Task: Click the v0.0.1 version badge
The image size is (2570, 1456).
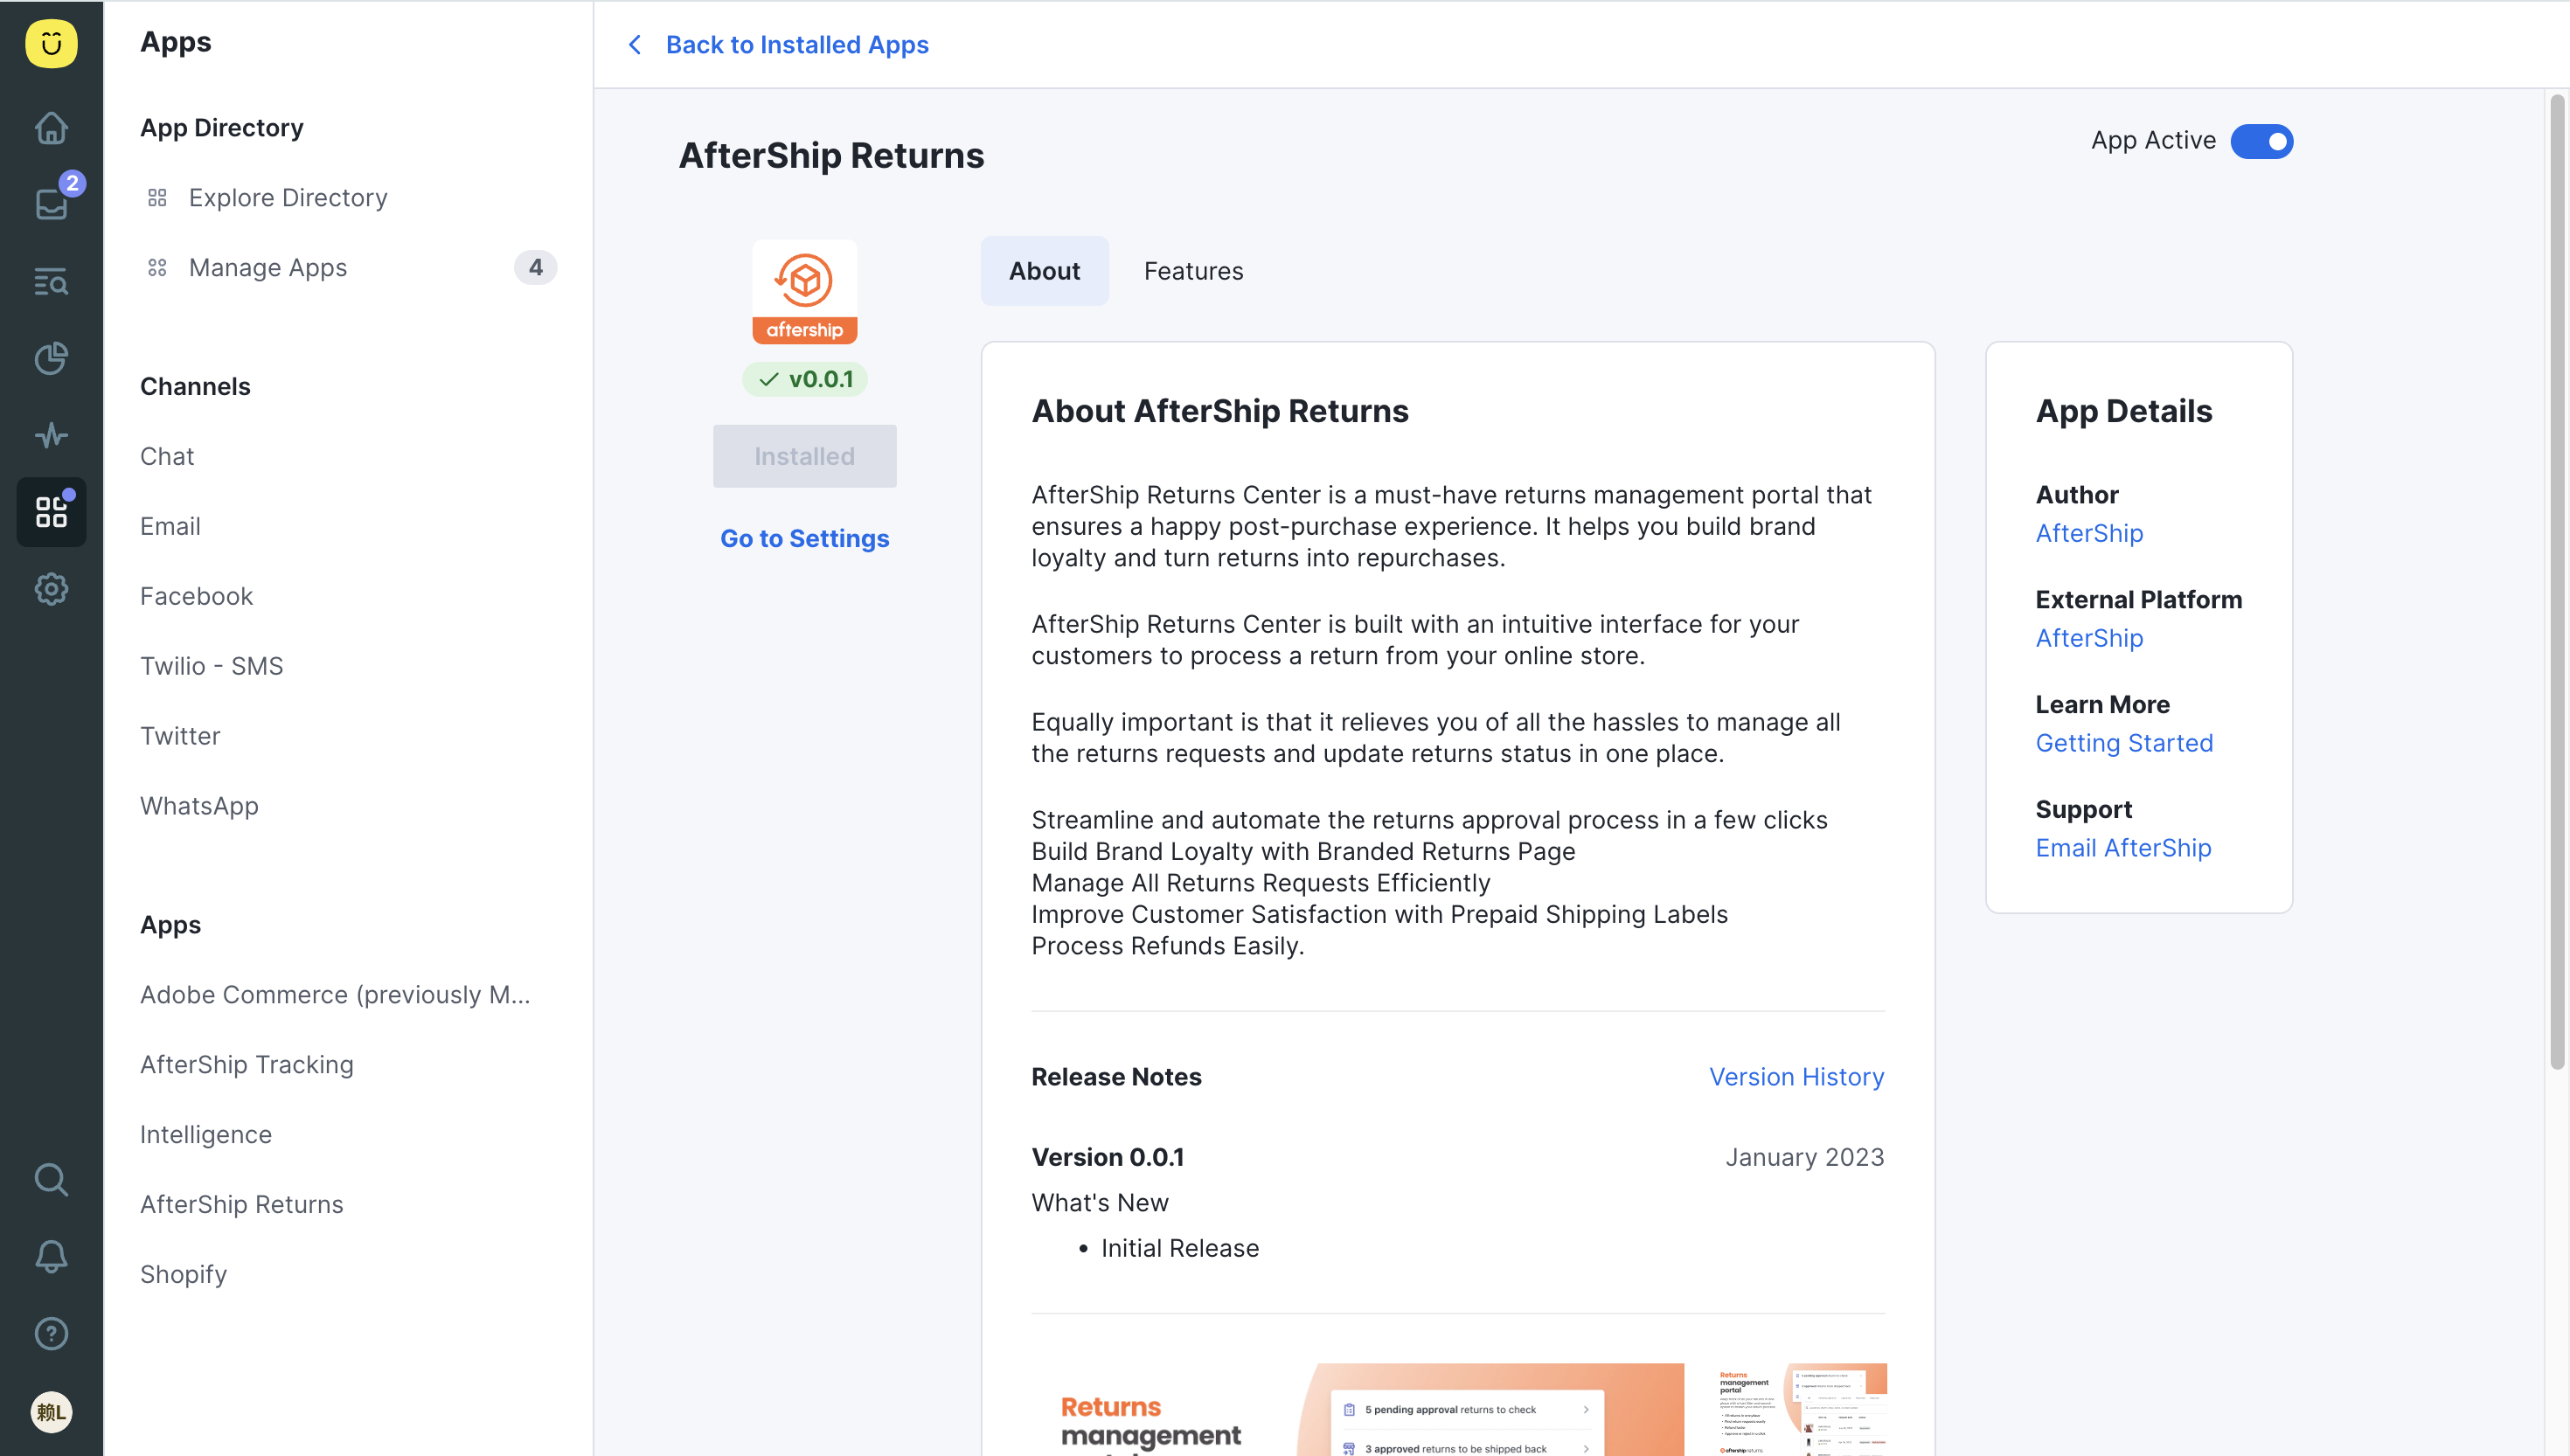Action: (804, 379)
